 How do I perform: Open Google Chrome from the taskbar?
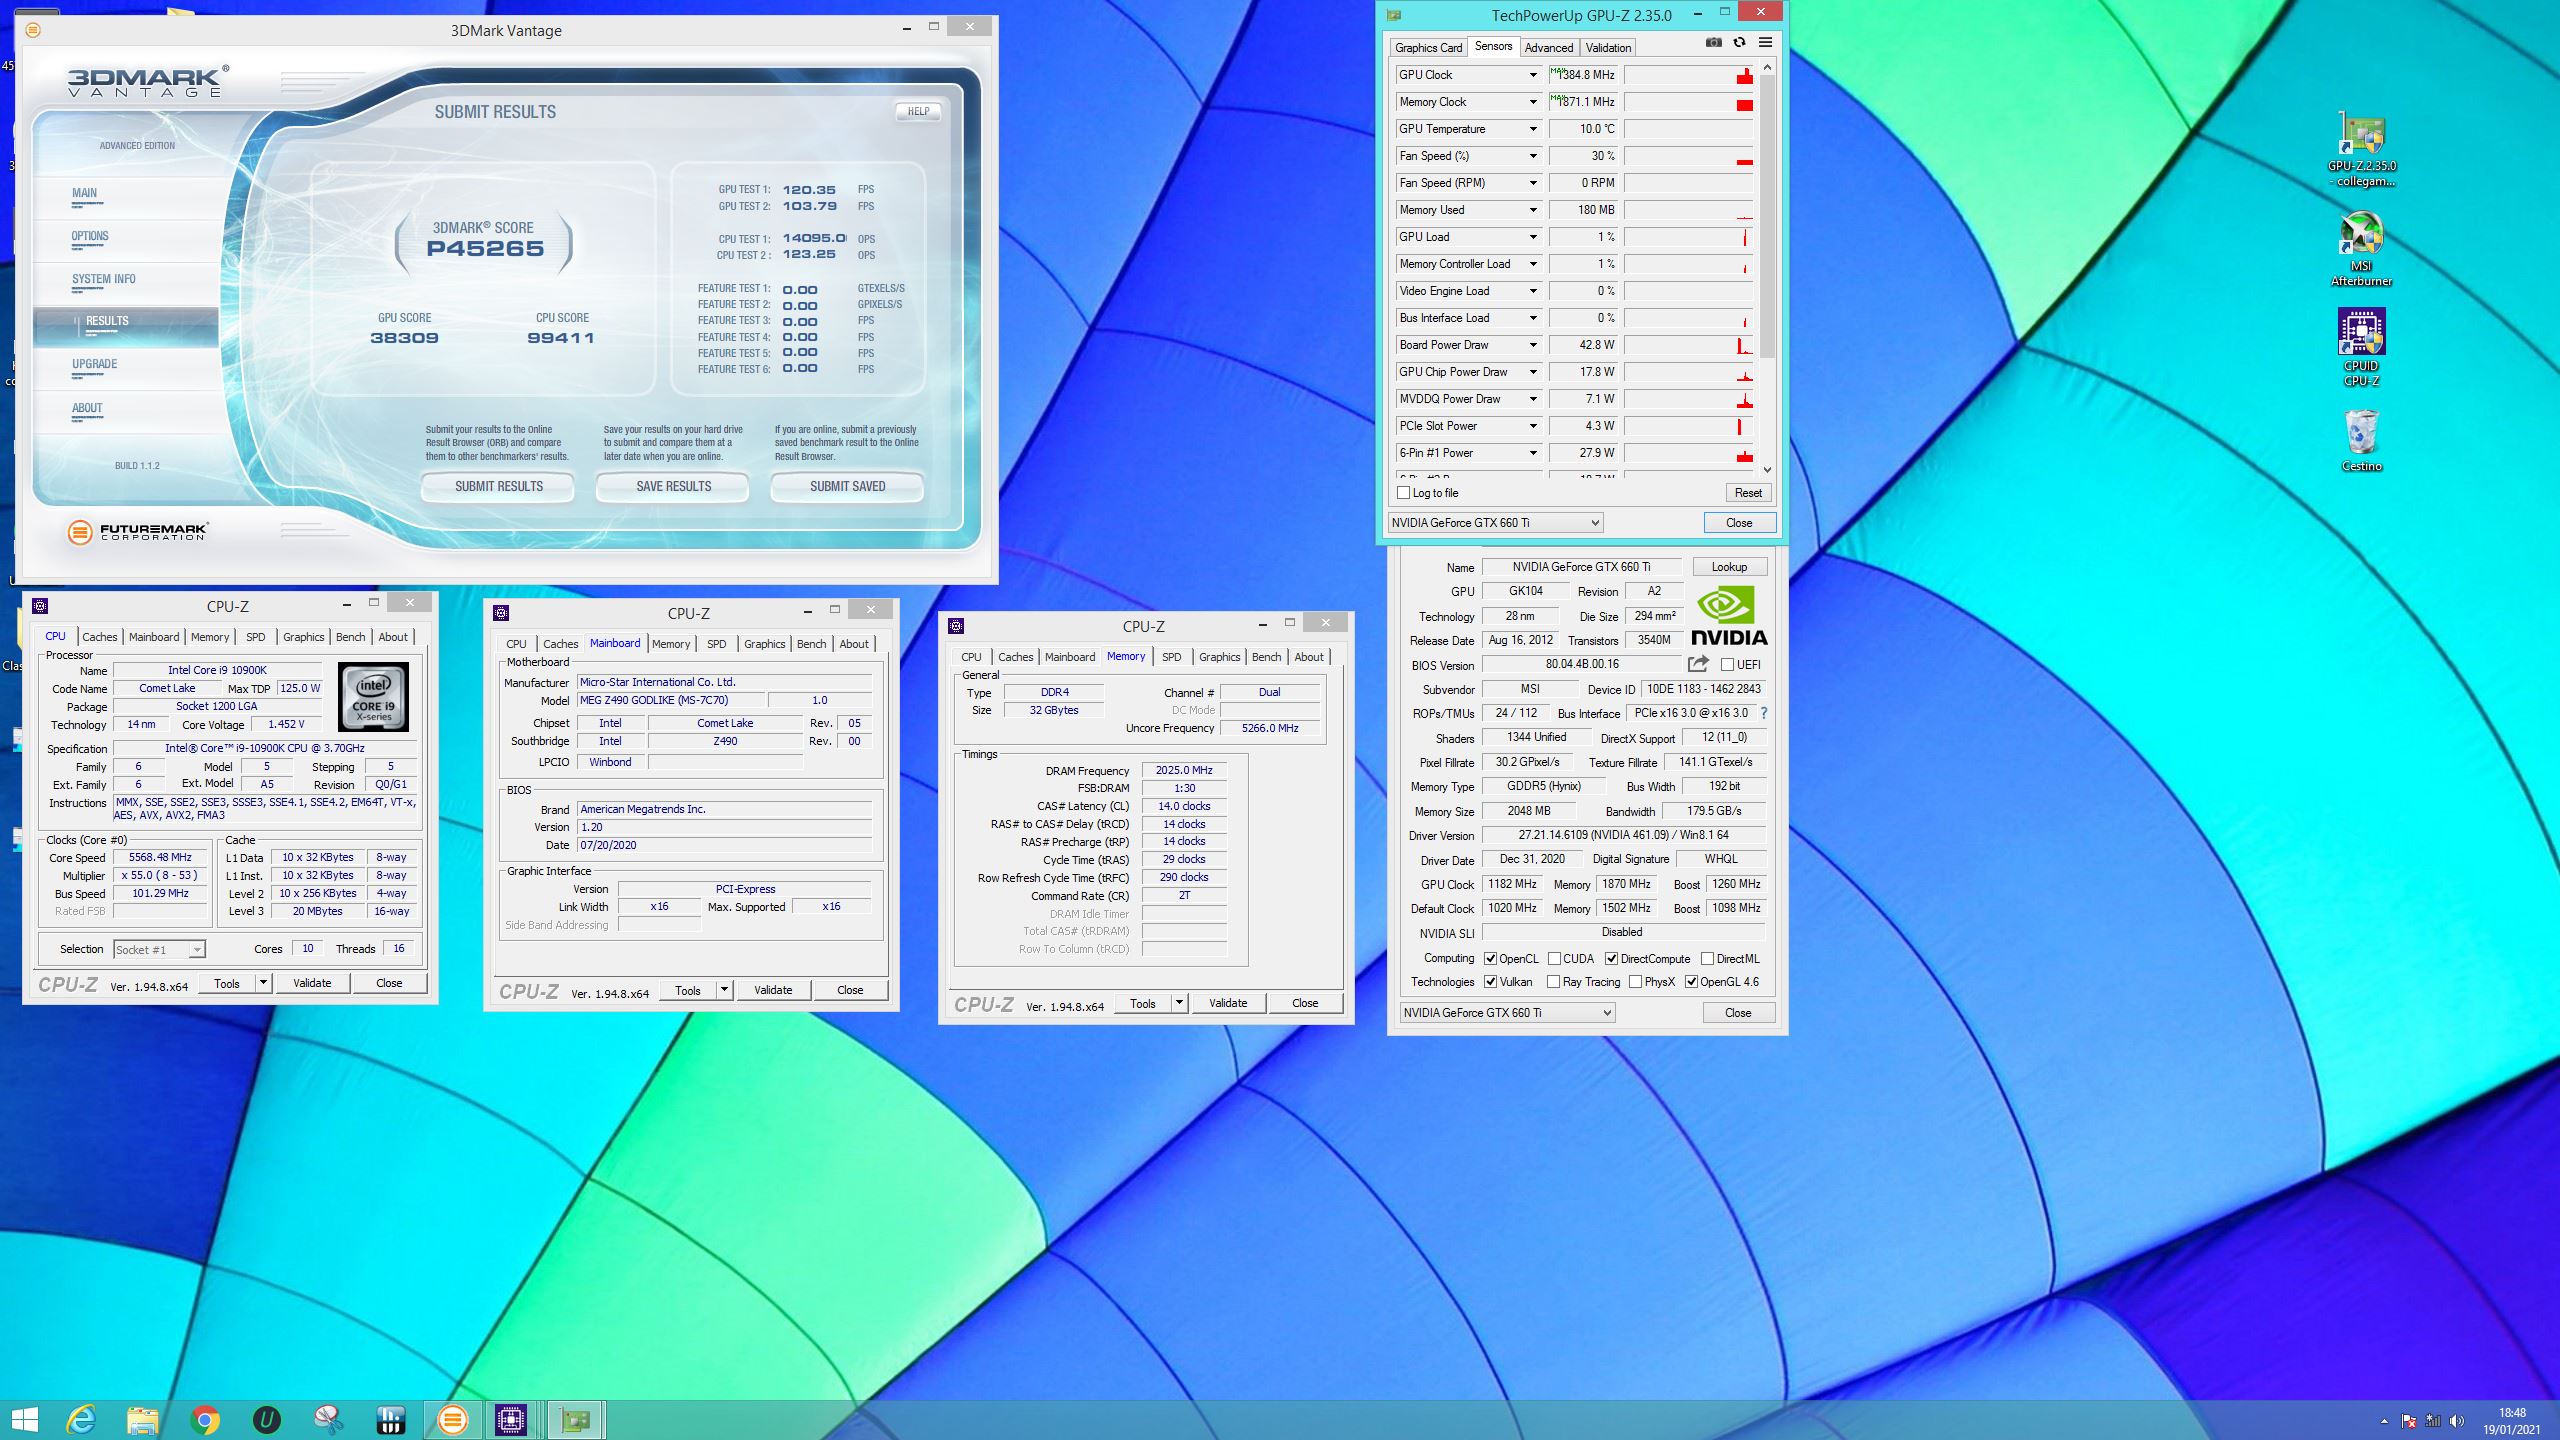(x=205, y=1419)
